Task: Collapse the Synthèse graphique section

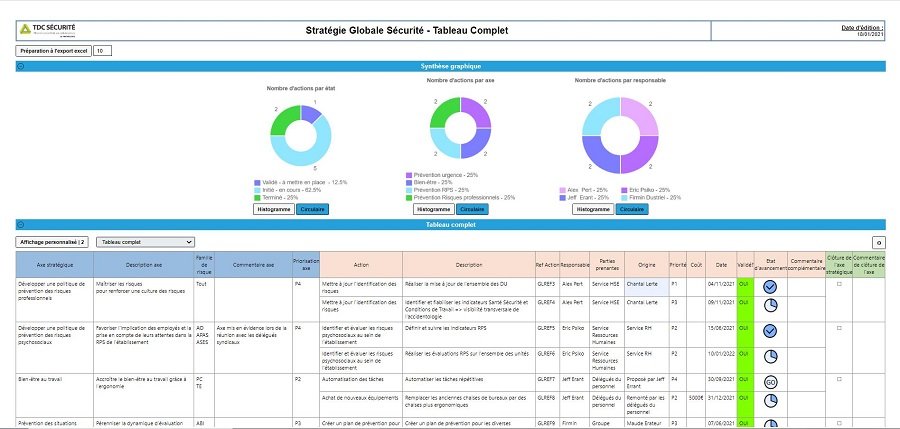Action: (21, 66)
